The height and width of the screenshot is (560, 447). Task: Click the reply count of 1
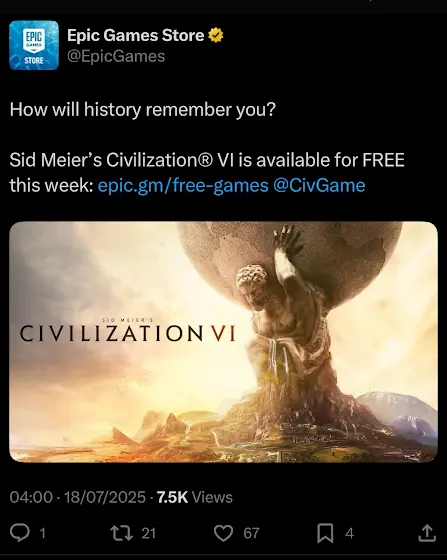(42, 534)
